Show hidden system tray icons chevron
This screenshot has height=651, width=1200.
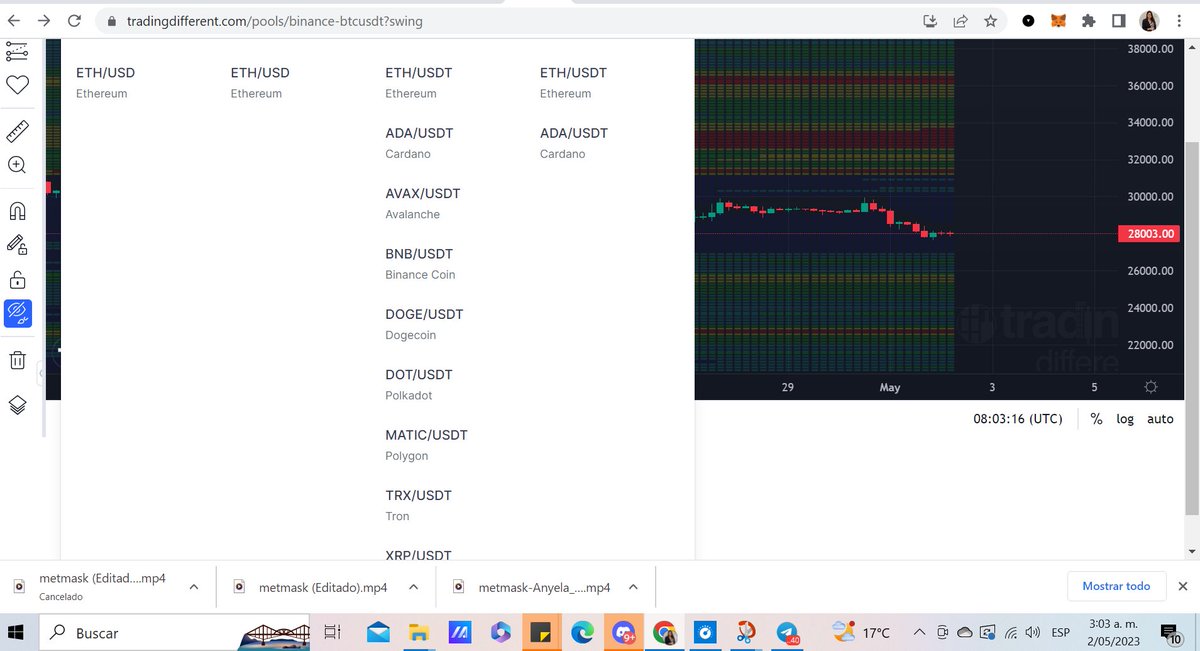pos(919,632)
